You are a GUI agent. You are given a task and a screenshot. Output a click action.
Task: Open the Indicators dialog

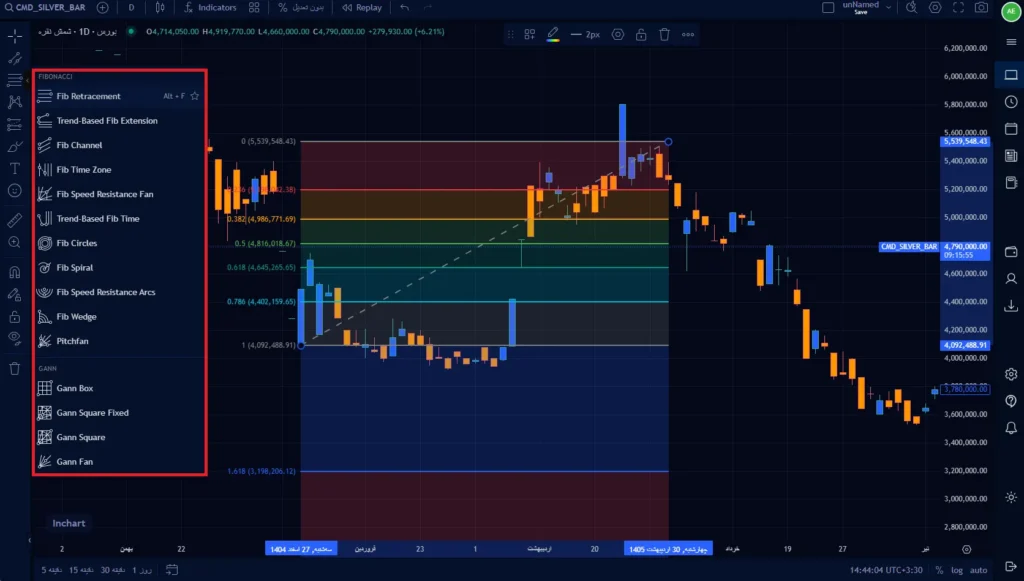click(x=210, y=8)
